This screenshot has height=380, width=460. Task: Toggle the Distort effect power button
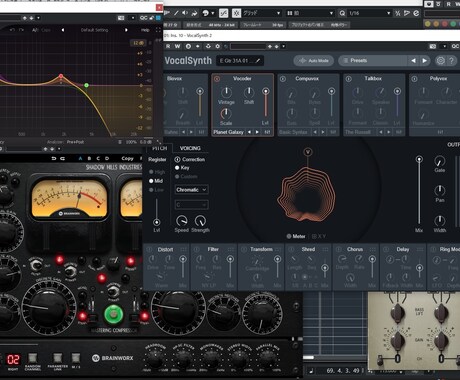point(149,249)
